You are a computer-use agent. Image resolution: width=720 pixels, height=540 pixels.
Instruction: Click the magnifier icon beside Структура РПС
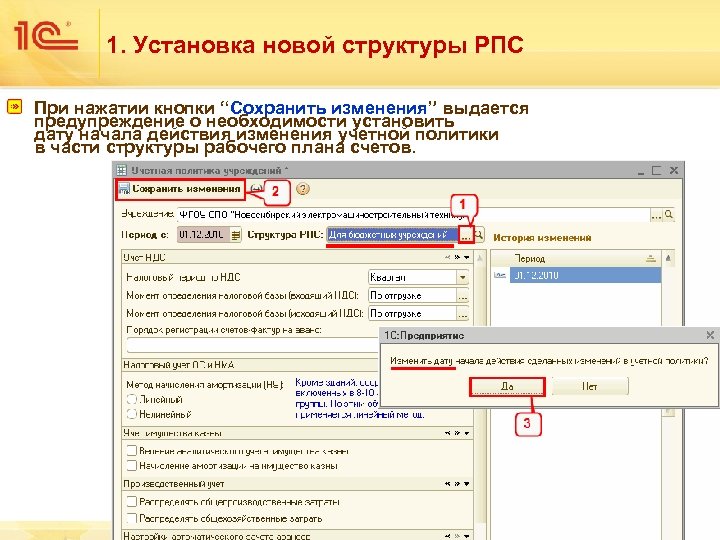pos(478,235)
